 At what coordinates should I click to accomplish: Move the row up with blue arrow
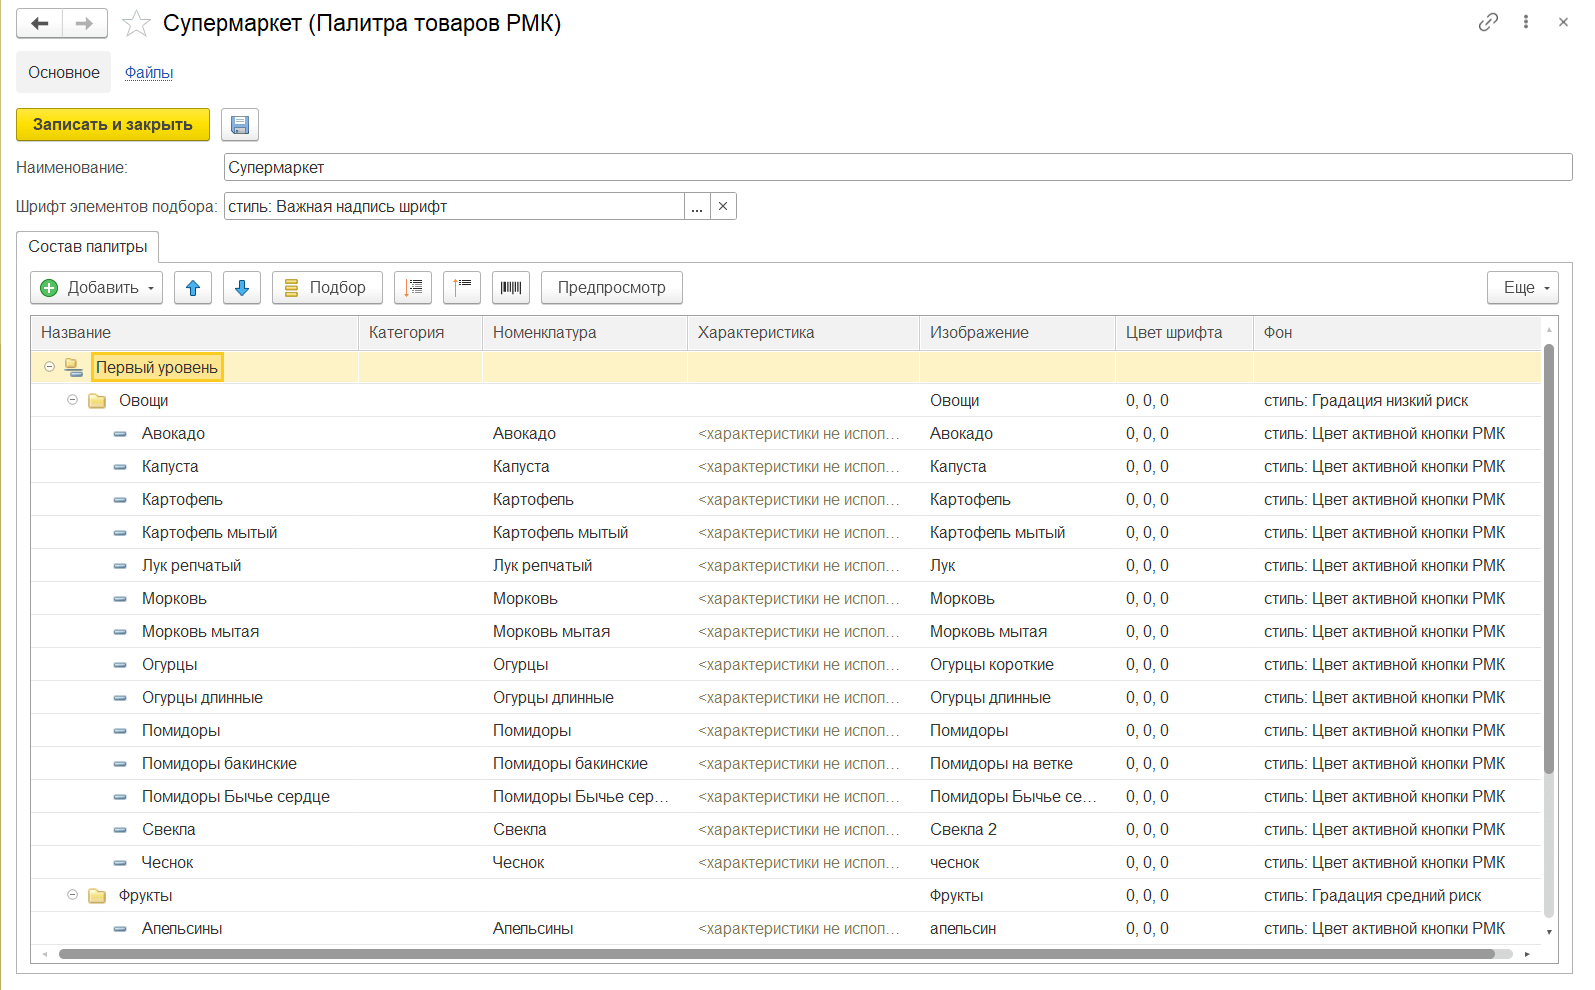[193, 288]
